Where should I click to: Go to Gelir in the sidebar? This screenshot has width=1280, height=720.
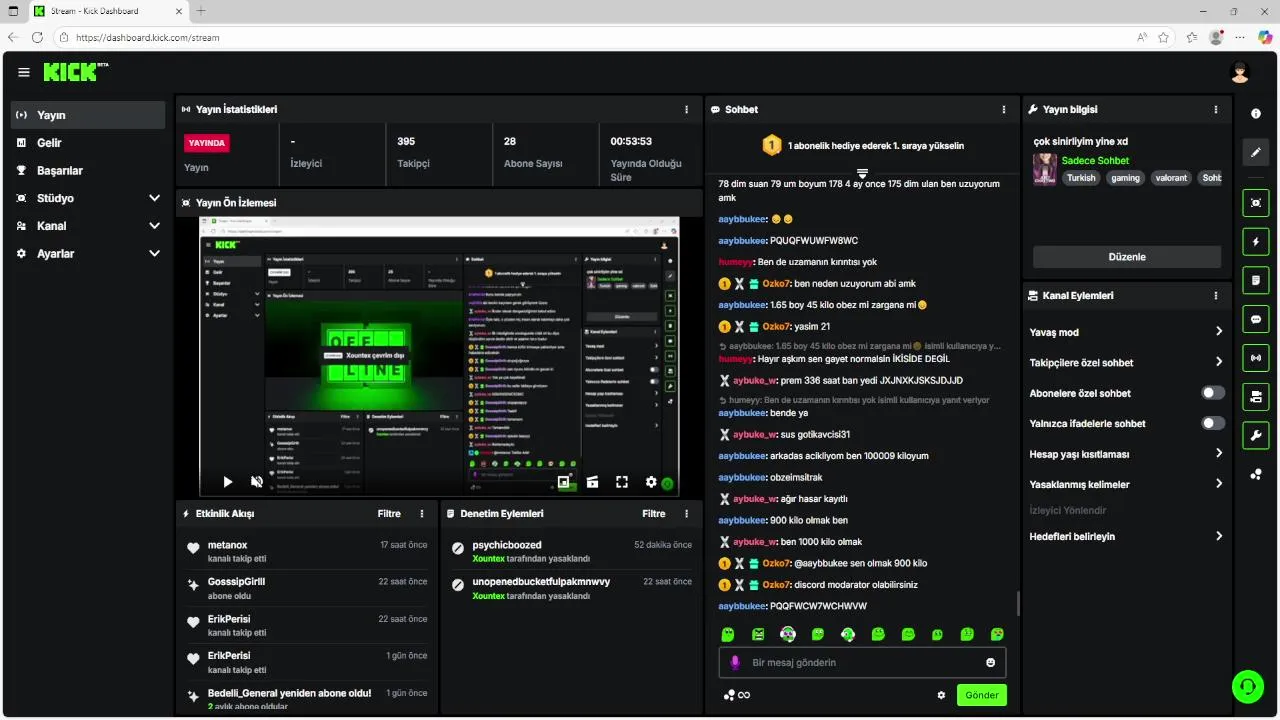[88, 143]
